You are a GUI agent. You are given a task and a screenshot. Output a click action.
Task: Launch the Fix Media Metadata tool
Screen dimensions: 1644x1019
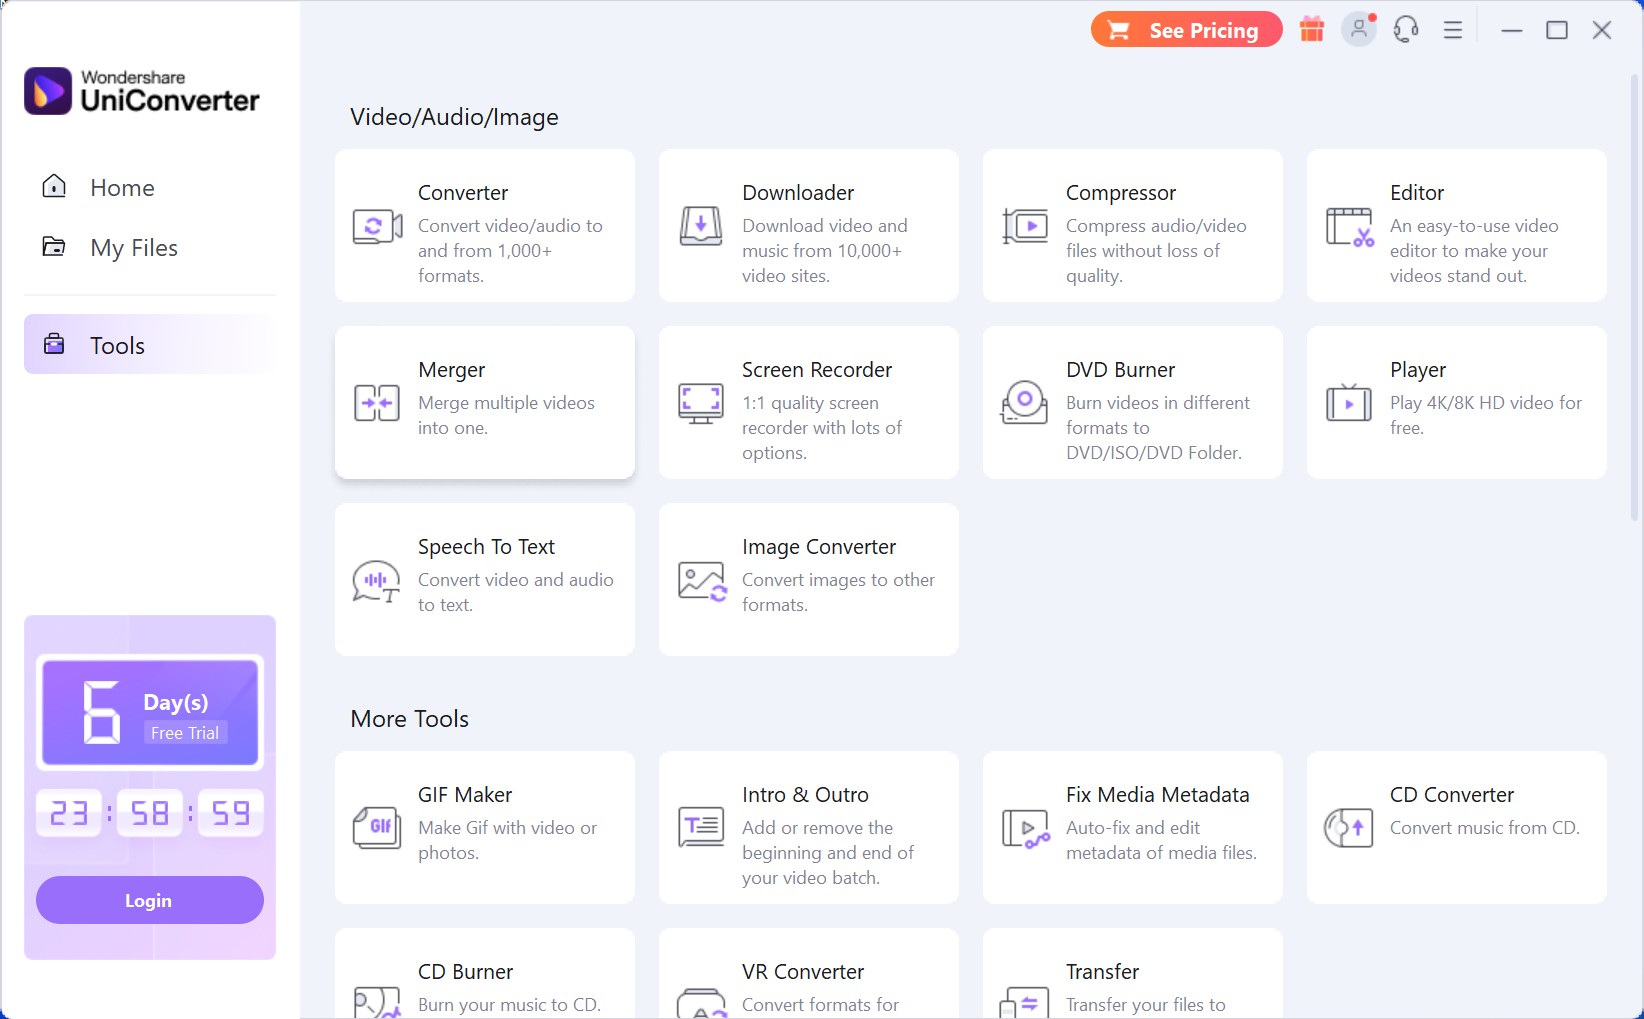(1131, 827)
